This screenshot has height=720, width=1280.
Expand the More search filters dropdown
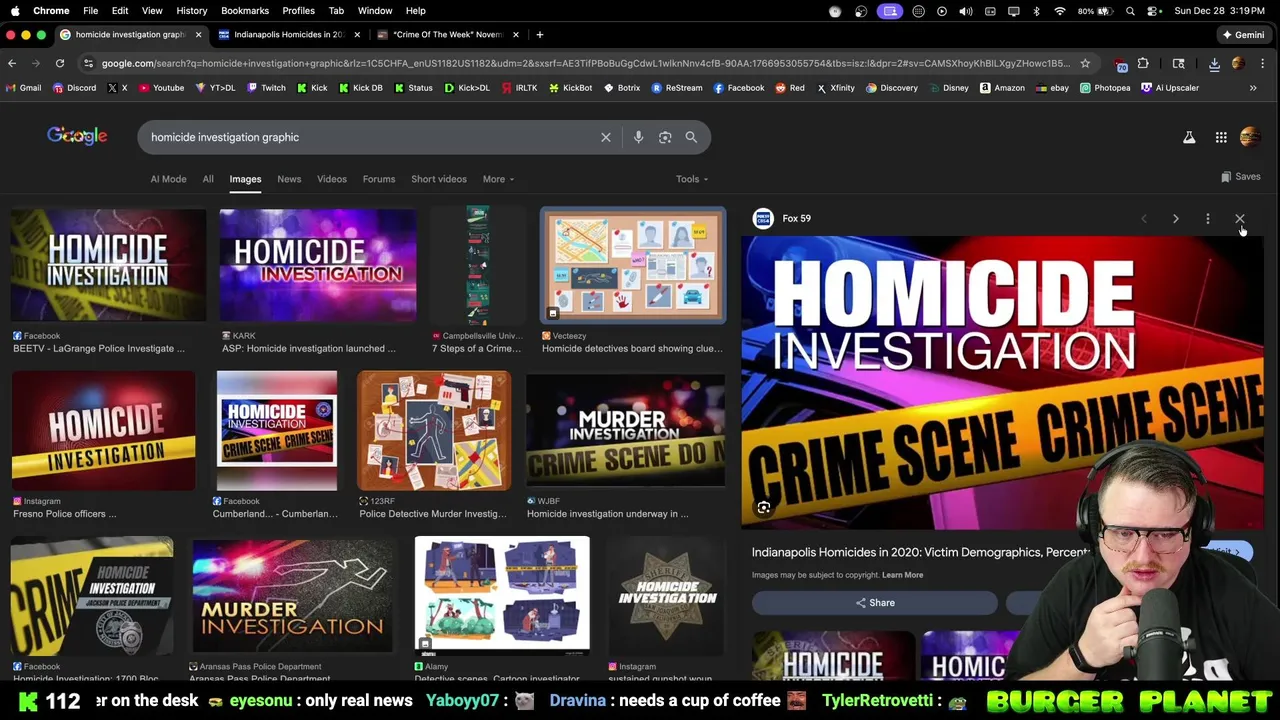point(498,179)
